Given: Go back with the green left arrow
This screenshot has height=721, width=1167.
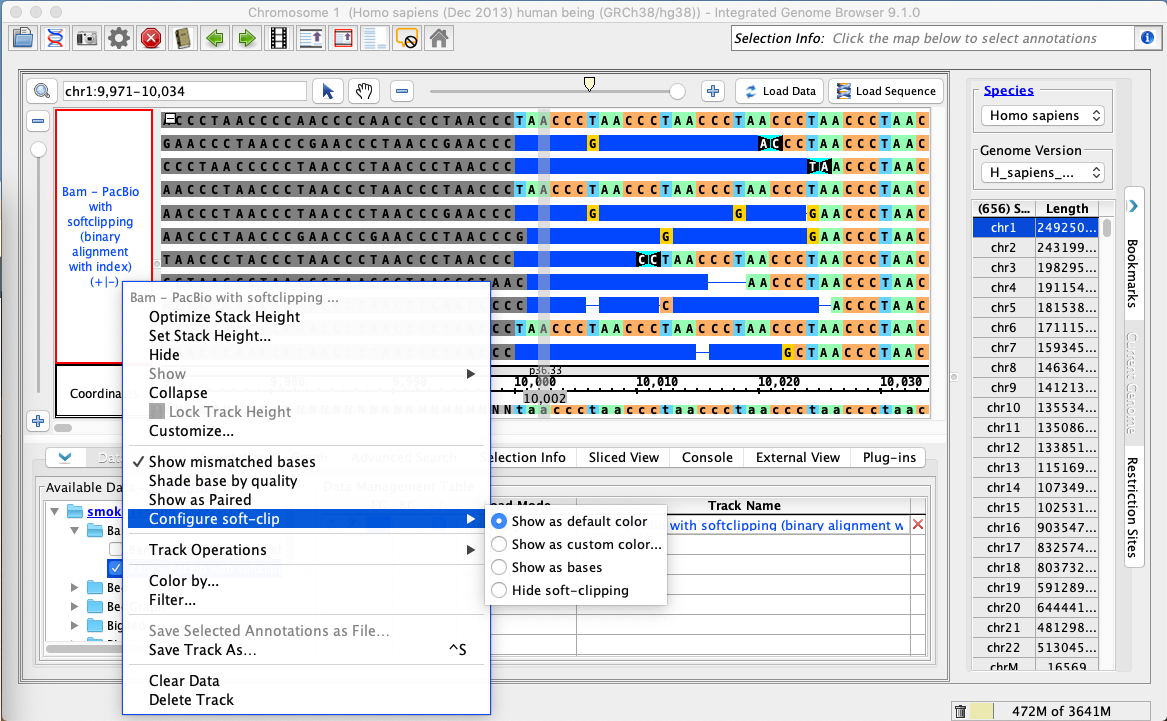Looking at the screenshot, I should pos(215,38).
